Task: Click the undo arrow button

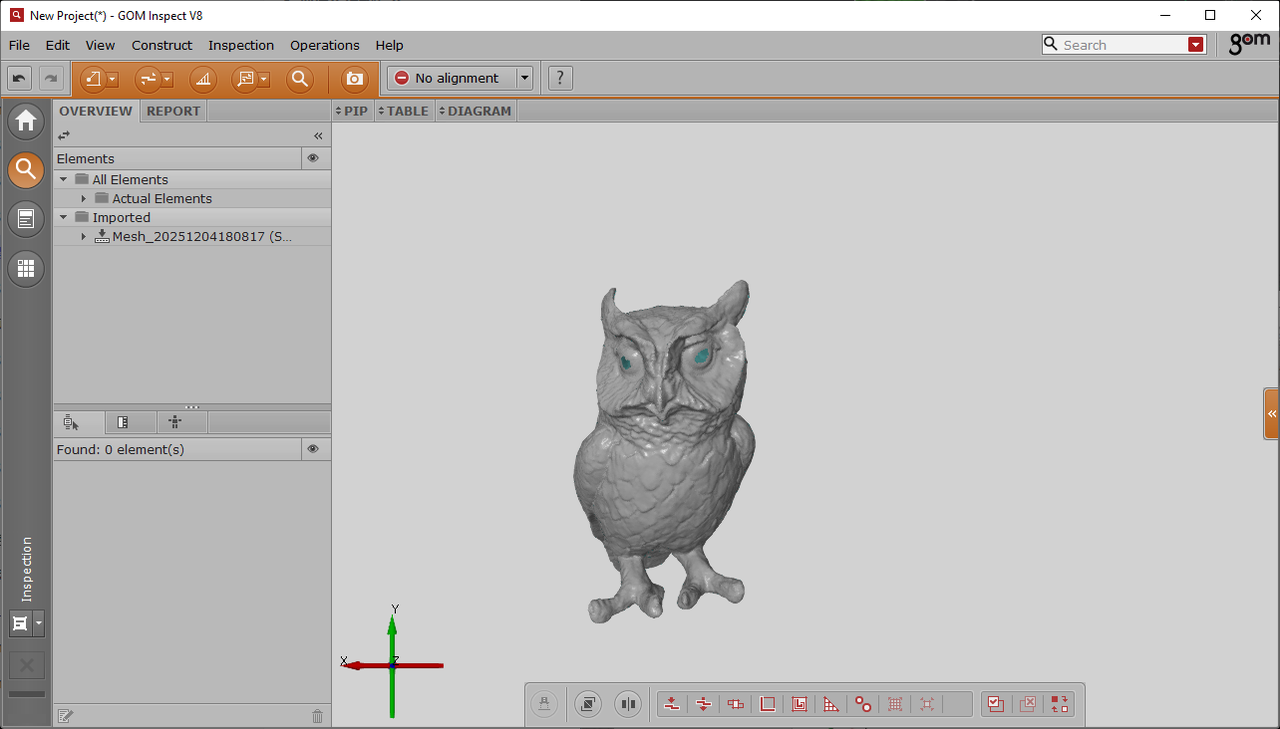Action: point(19,78)
